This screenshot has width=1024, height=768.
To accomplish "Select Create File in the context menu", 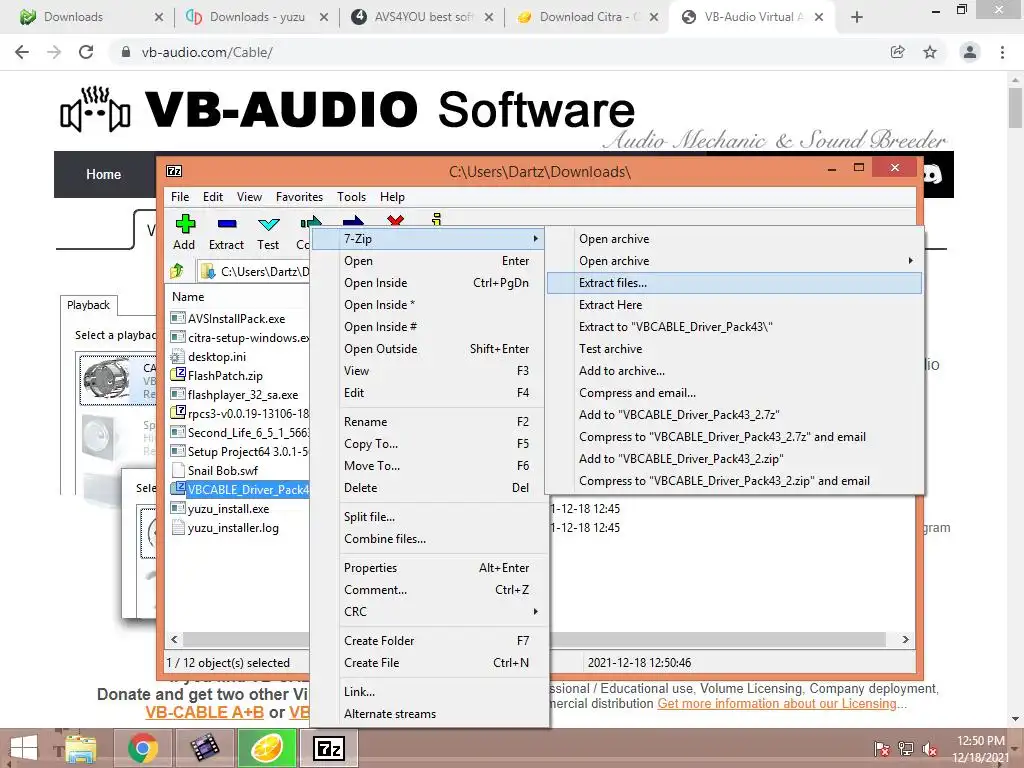I will click(428, 663).
